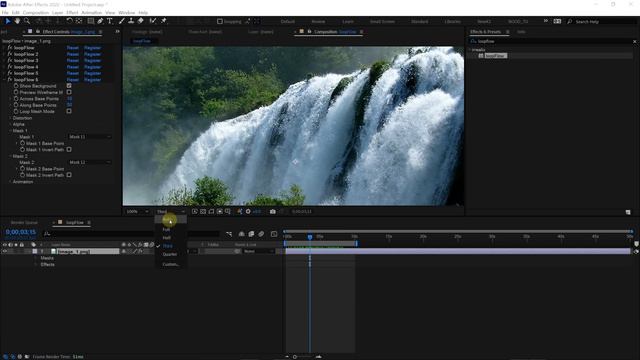Click Reset for loopFlow 5

(x=73, y=73)
